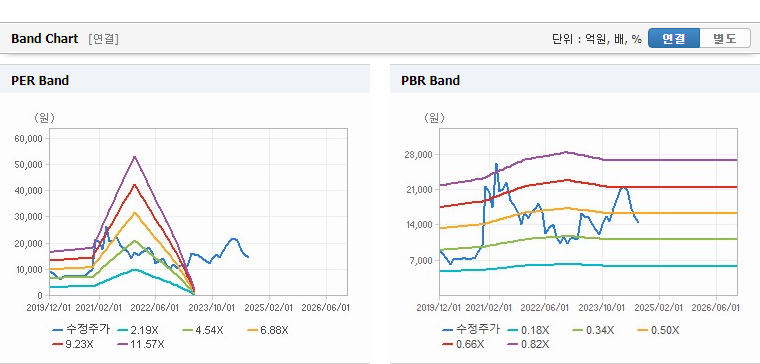The image size is (760, 364).
Task: Click the 28,000 y-axis label in PBR chart
Action: tap(419, 155)
